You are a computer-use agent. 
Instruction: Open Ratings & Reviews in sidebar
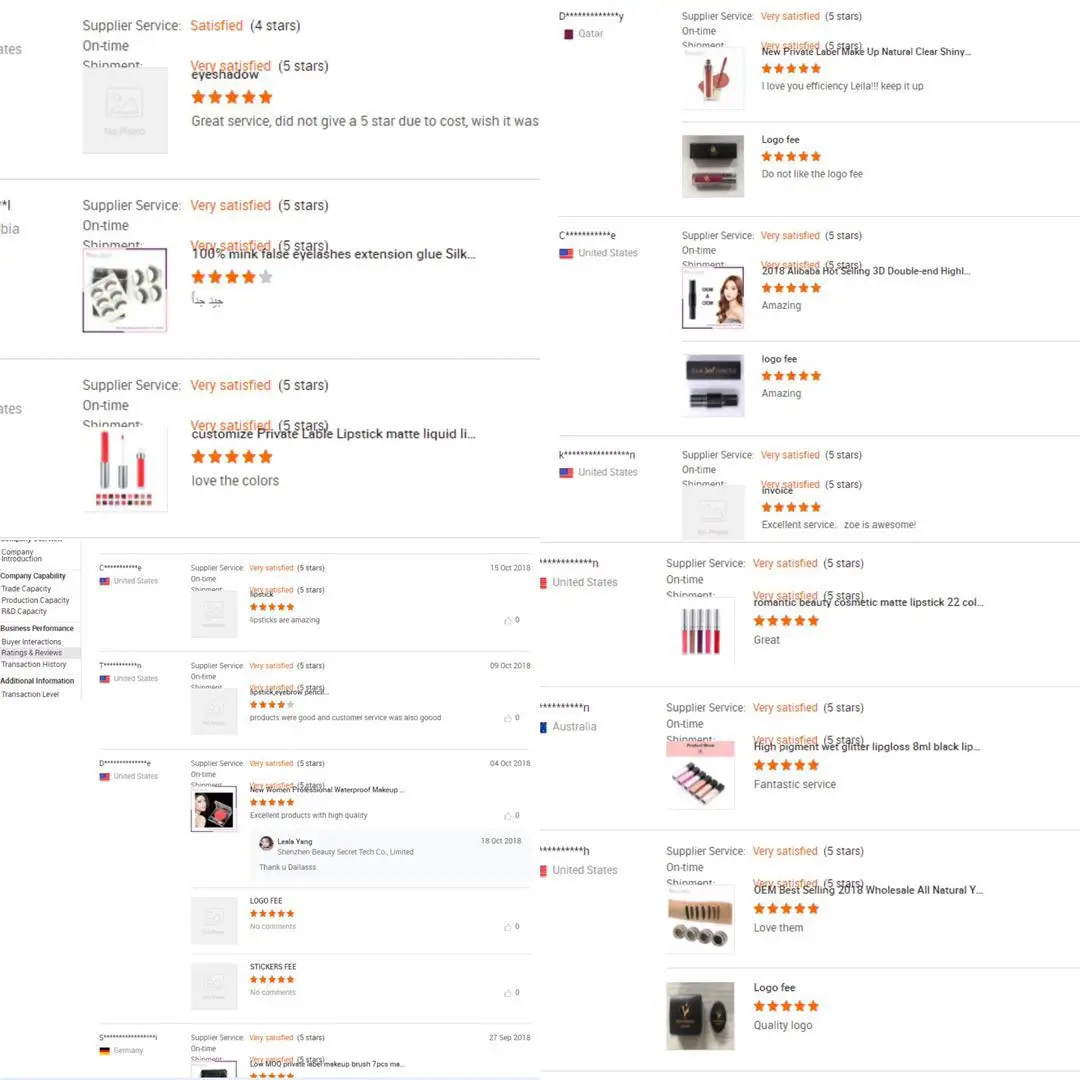(32, 653)
